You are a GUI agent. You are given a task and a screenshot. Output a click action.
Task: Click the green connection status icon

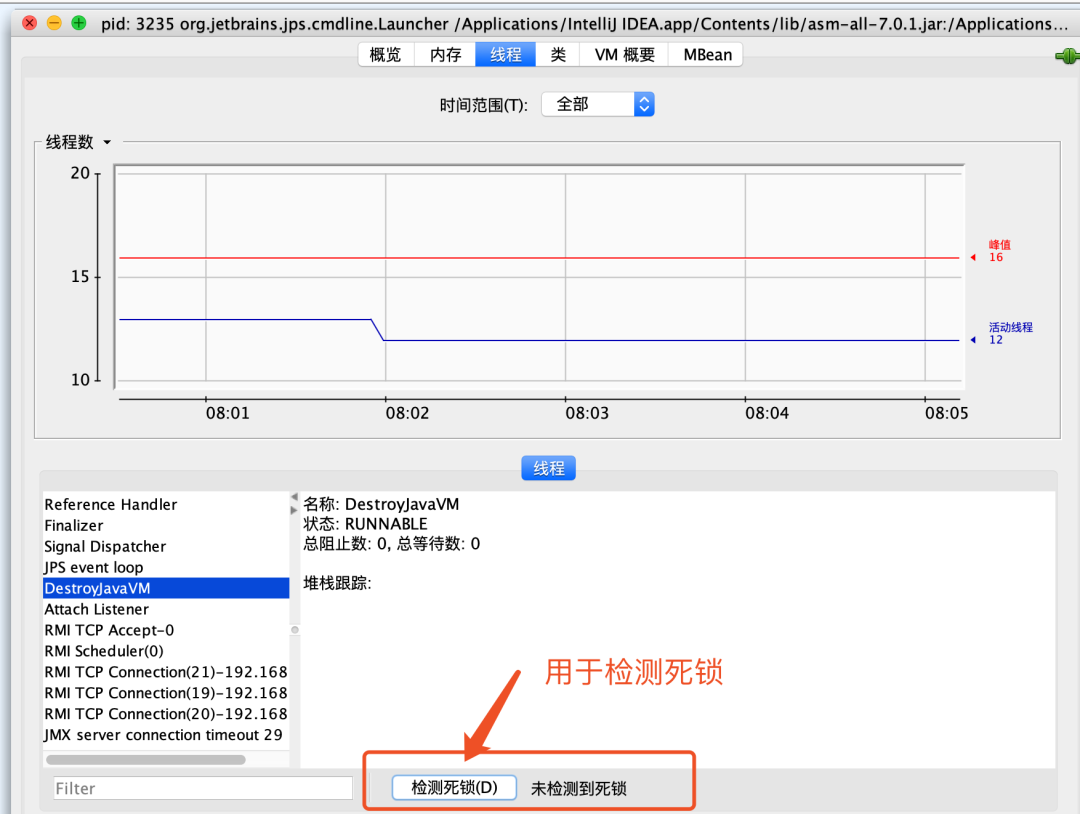pos(1067,56)
